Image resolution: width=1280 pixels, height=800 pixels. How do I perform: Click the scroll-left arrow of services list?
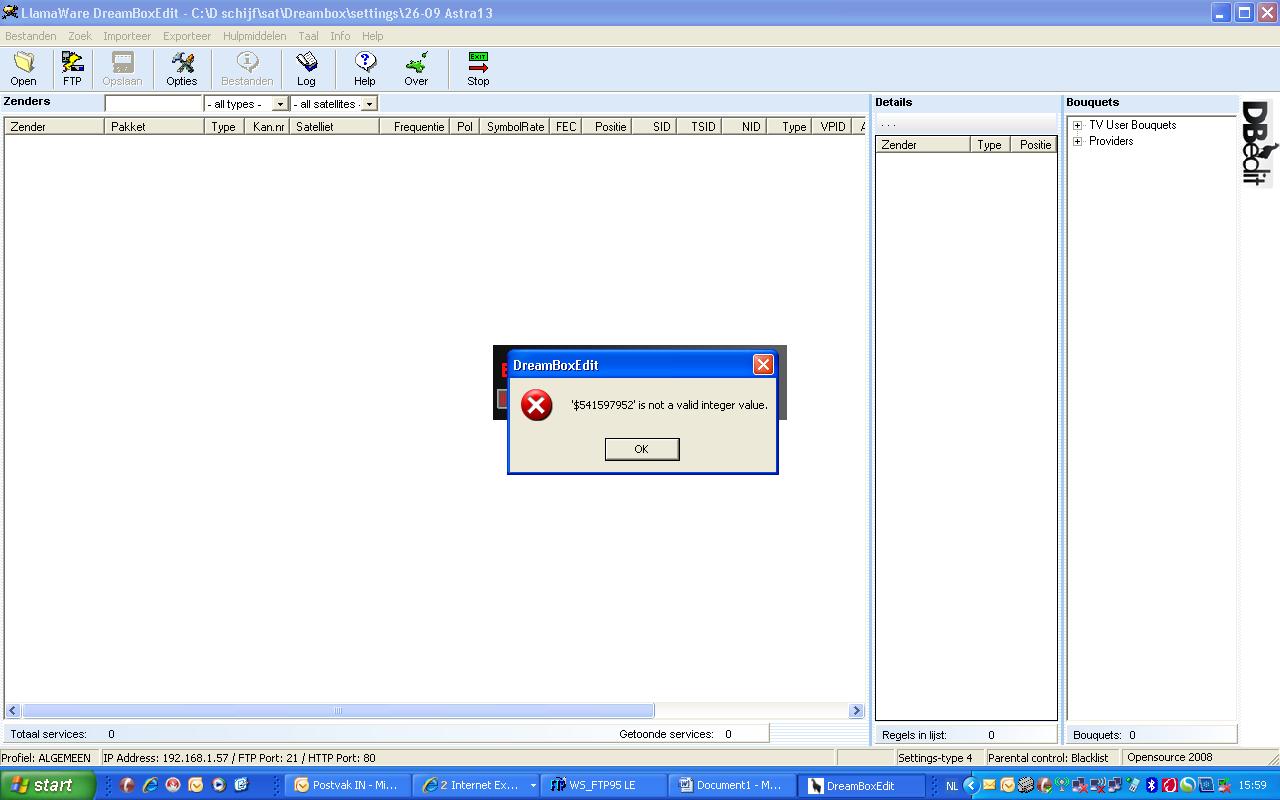pyautogui.click(x=13, y=710)
